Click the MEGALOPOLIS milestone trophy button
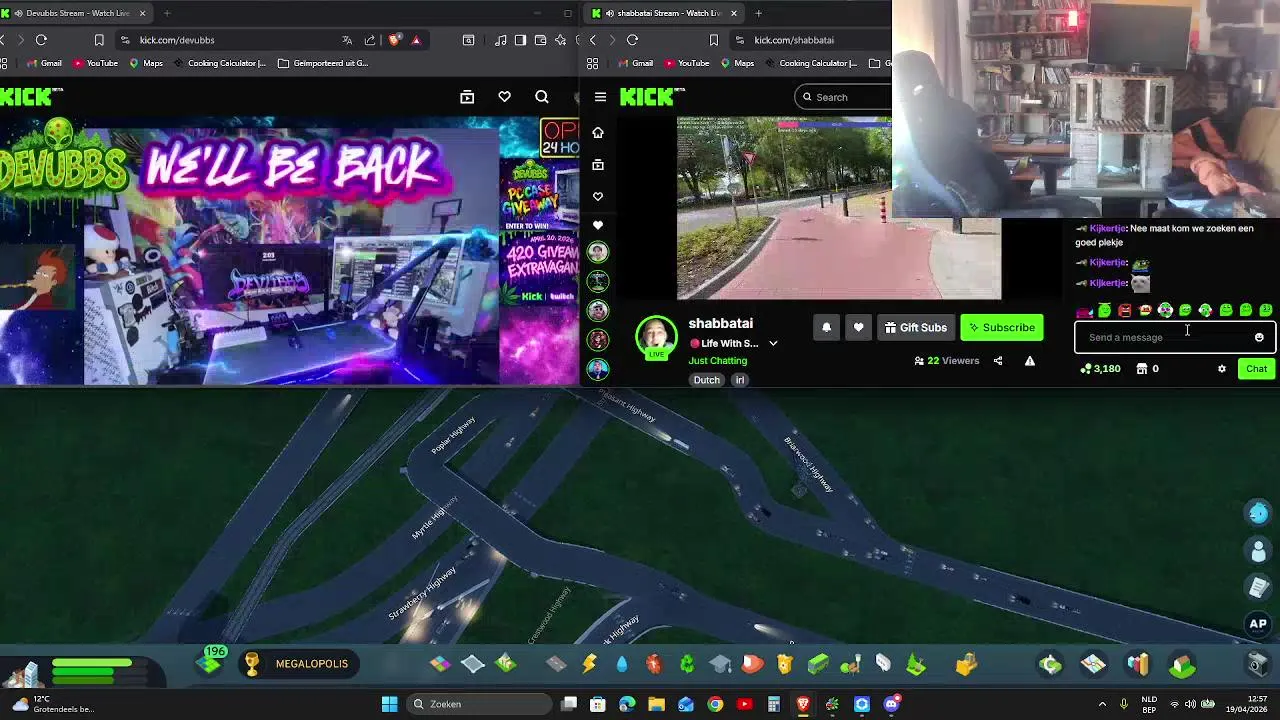 (x=297, y=664)
